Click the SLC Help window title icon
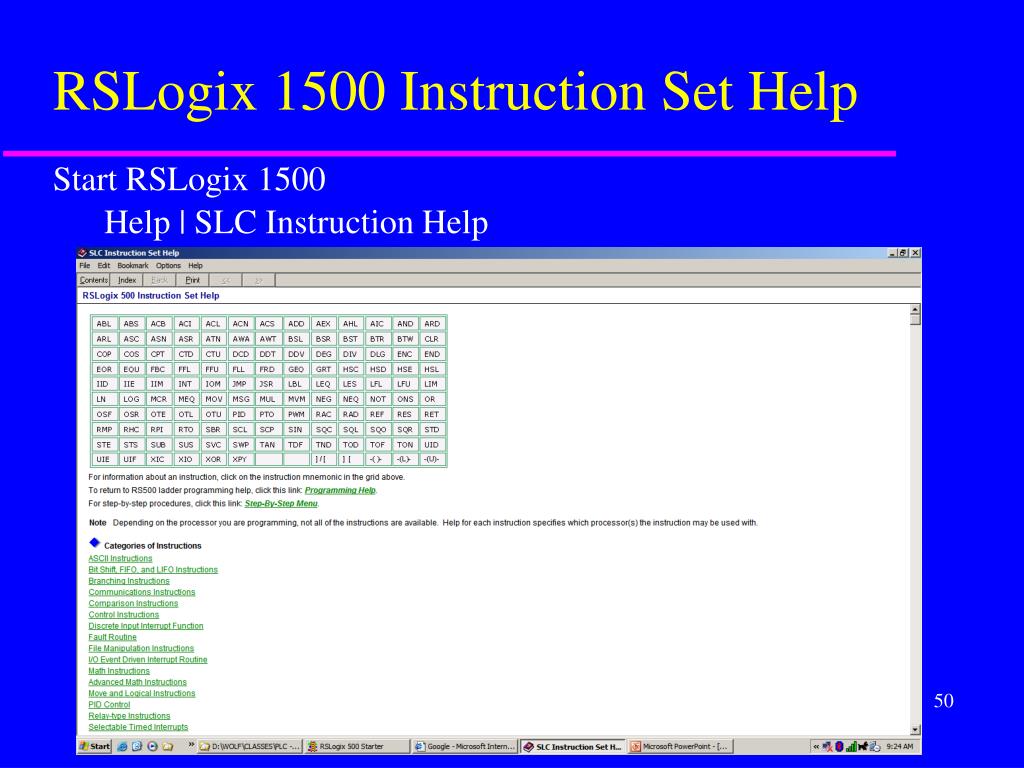The width and height of the screenshot is (1024, 768). coord(82,253)
